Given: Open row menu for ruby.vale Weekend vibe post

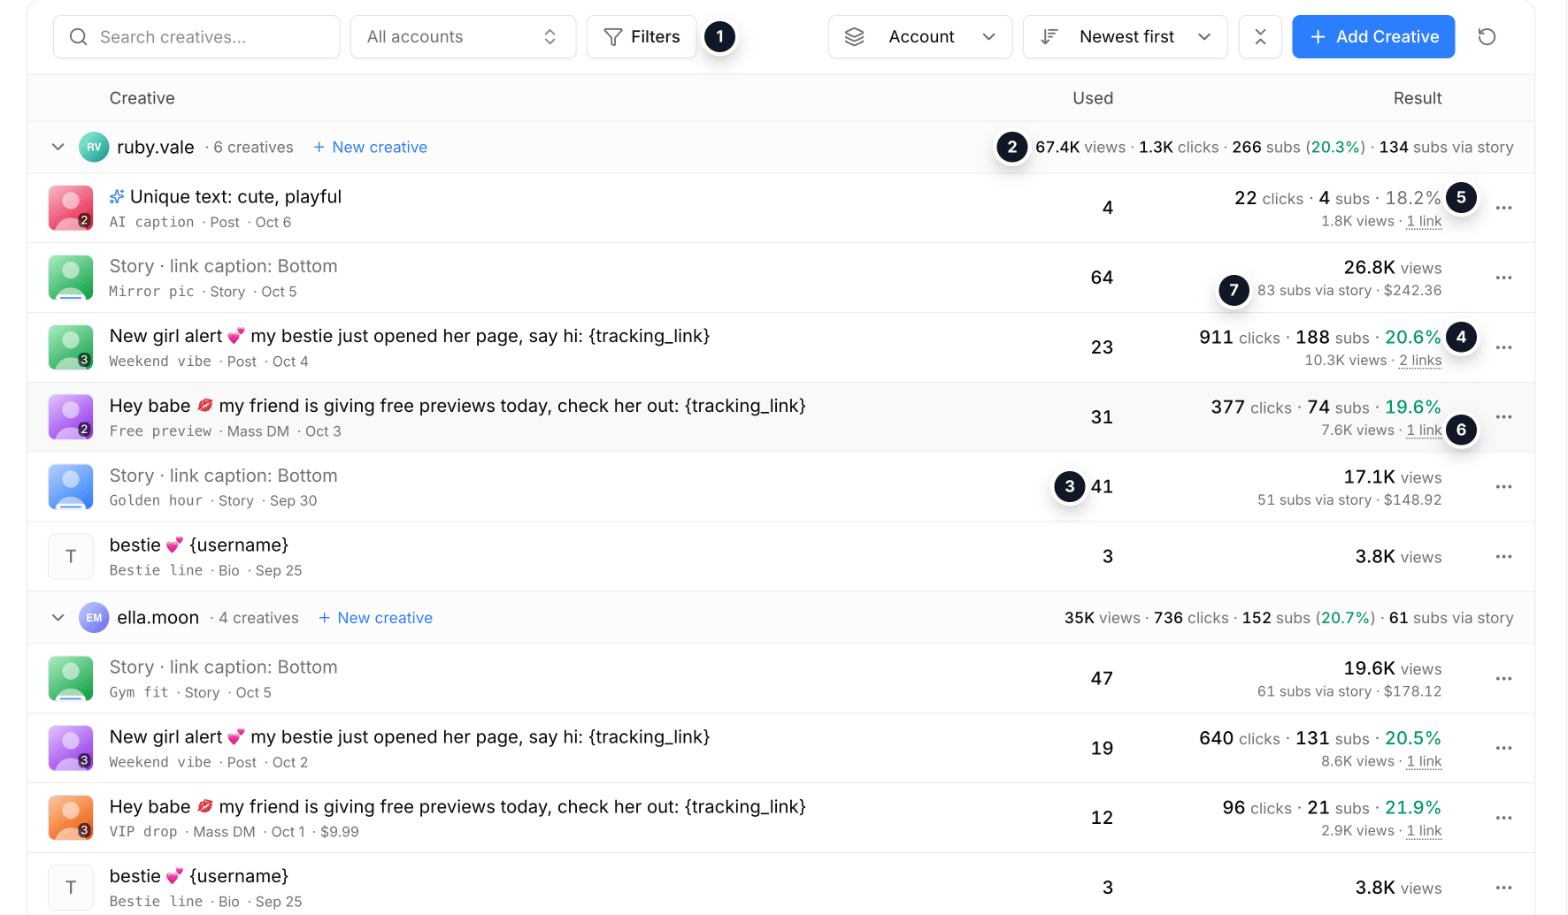Looking at the screenshot, I should (x=1504, y=348).
